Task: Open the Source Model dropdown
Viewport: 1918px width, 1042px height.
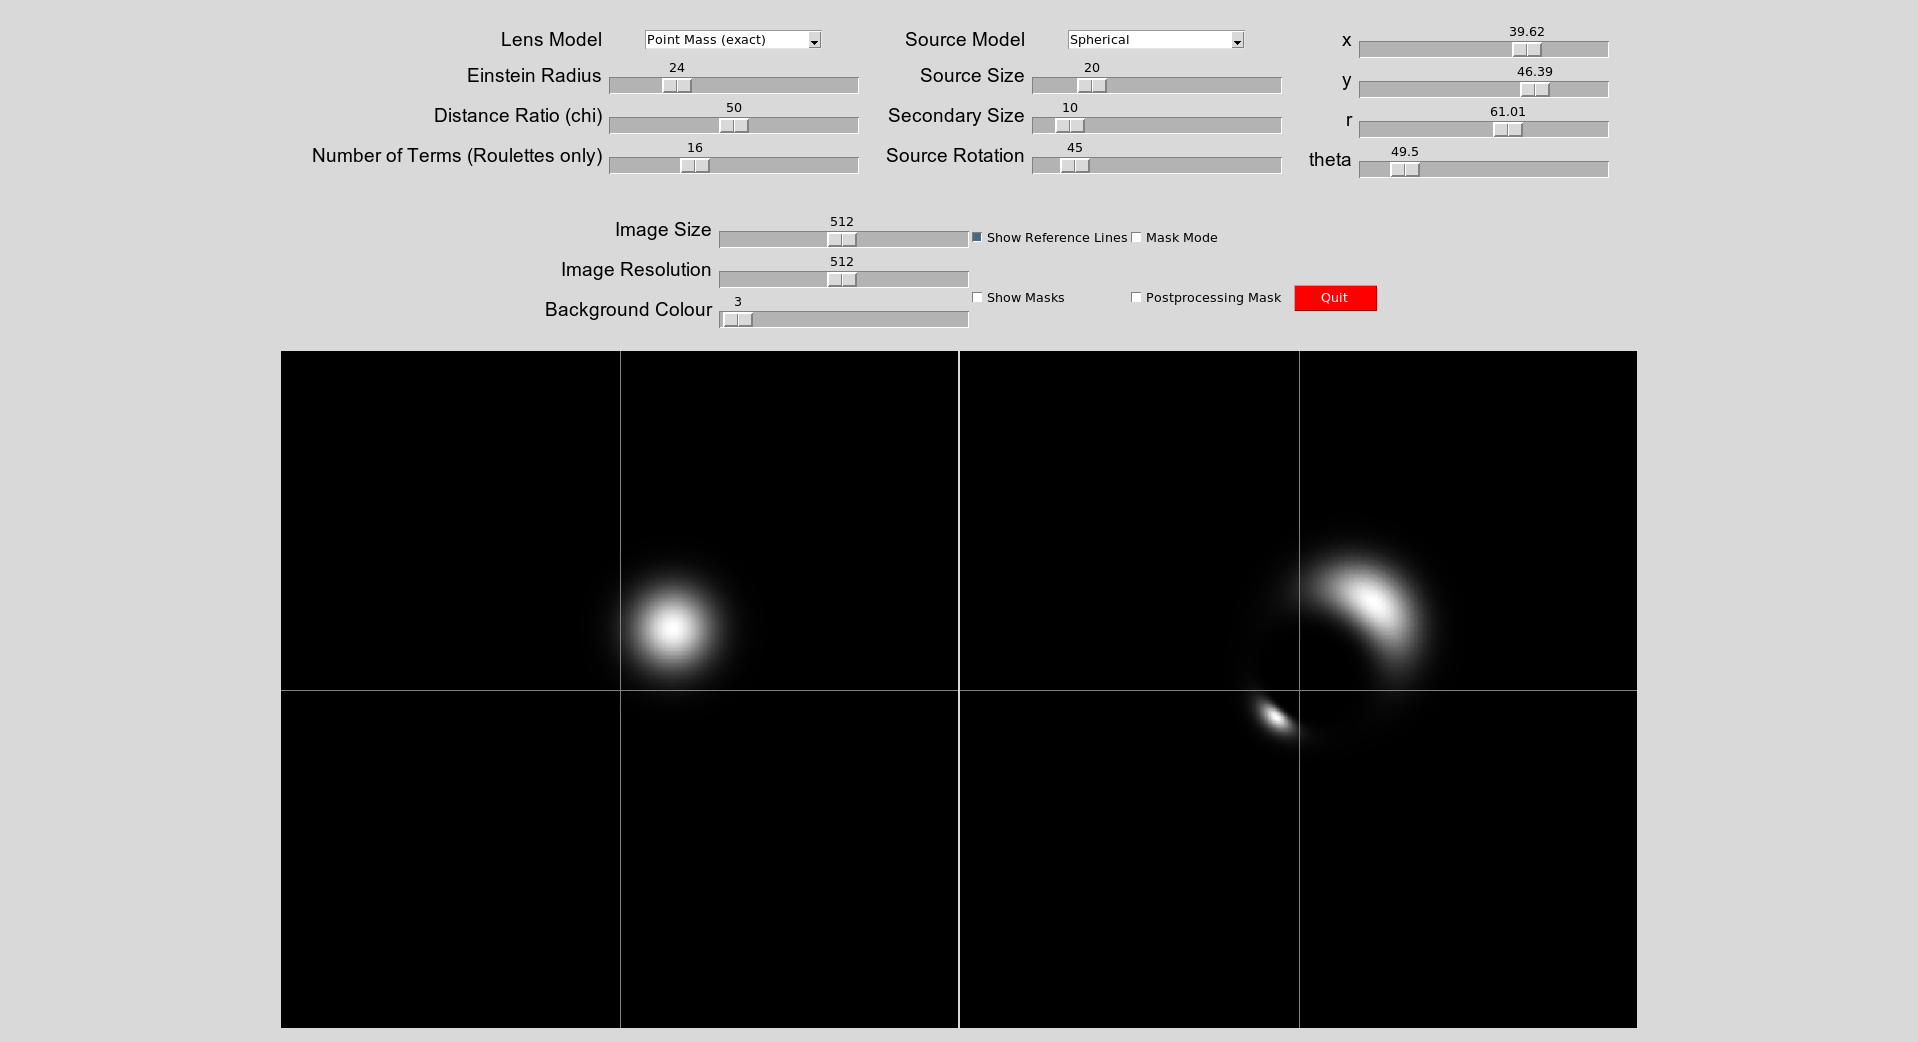Action: click(x=1156, y=40)
